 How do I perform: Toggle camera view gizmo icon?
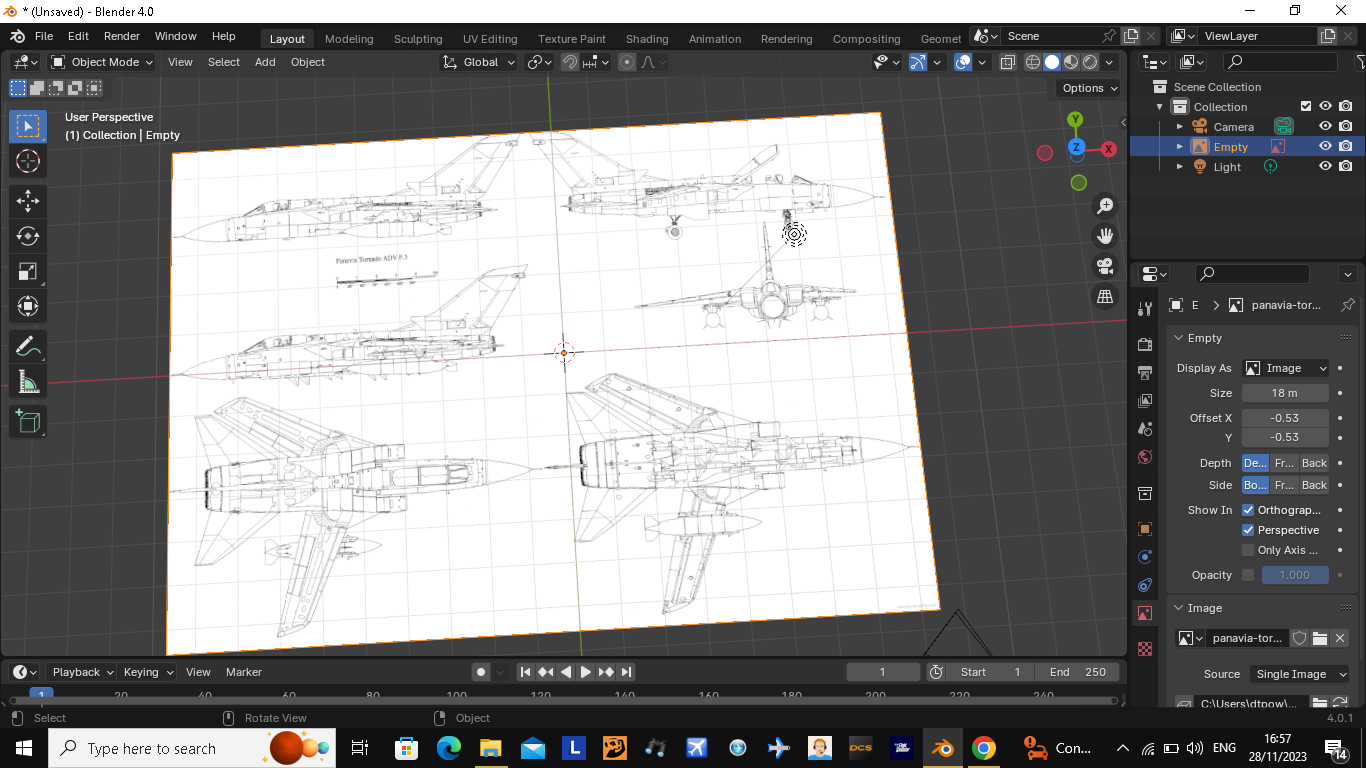[1105, 266]
